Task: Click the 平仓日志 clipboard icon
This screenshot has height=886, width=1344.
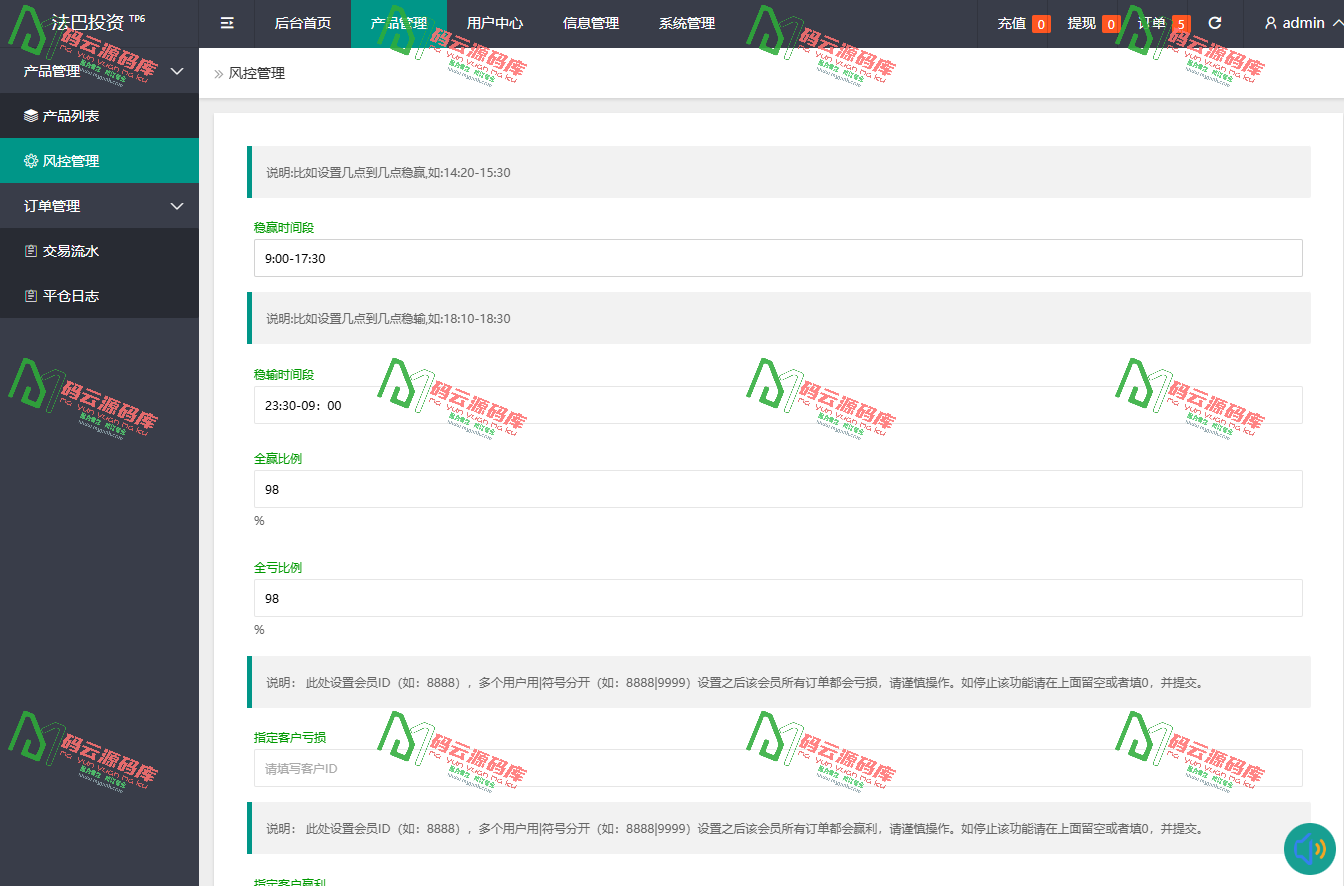Action: [x=31, y=296]
